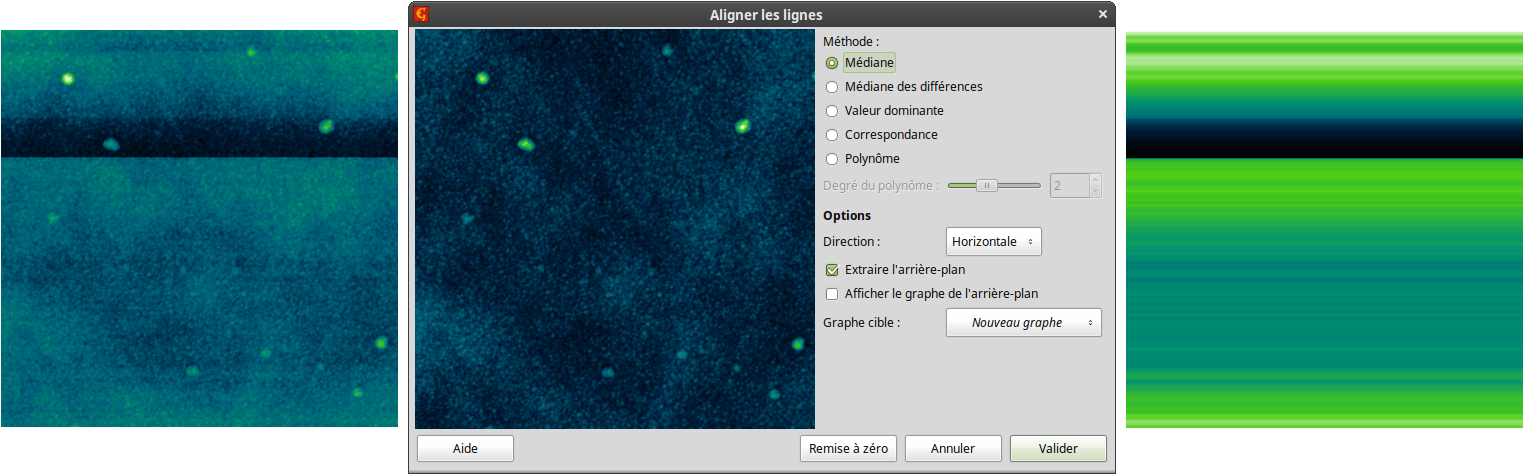Decrease polynomial degree with down arrow
The image size is (1524, 475).
tap(1095, 191)
